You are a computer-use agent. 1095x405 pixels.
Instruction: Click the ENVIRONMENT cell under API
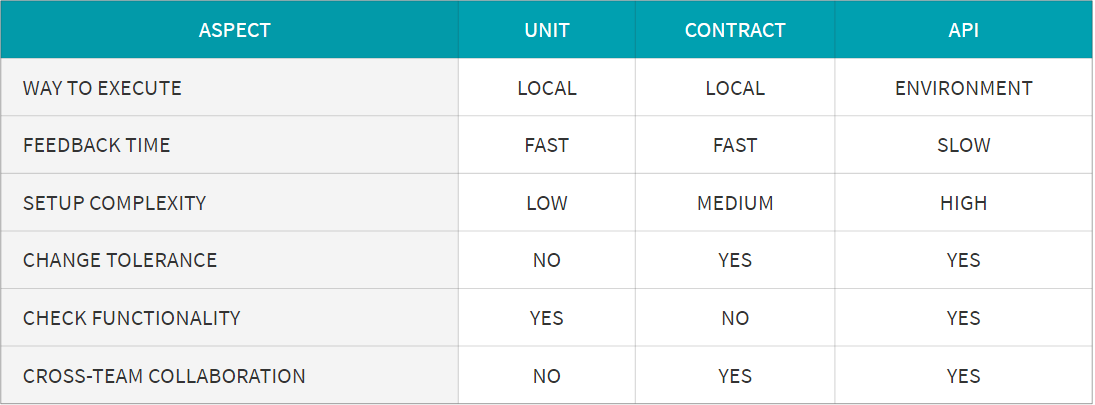pos(964,89)
